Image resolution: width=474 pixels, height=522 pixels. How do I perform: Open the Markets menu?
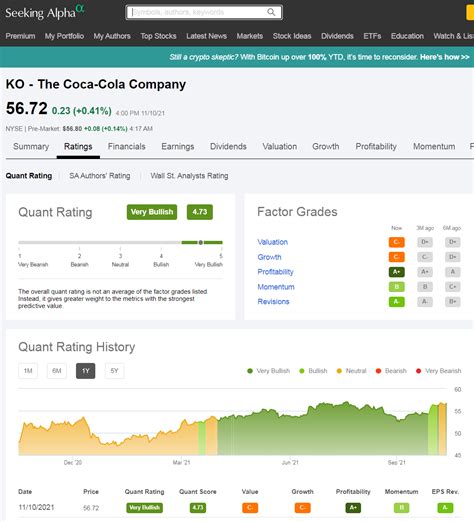tap(250, 36)
